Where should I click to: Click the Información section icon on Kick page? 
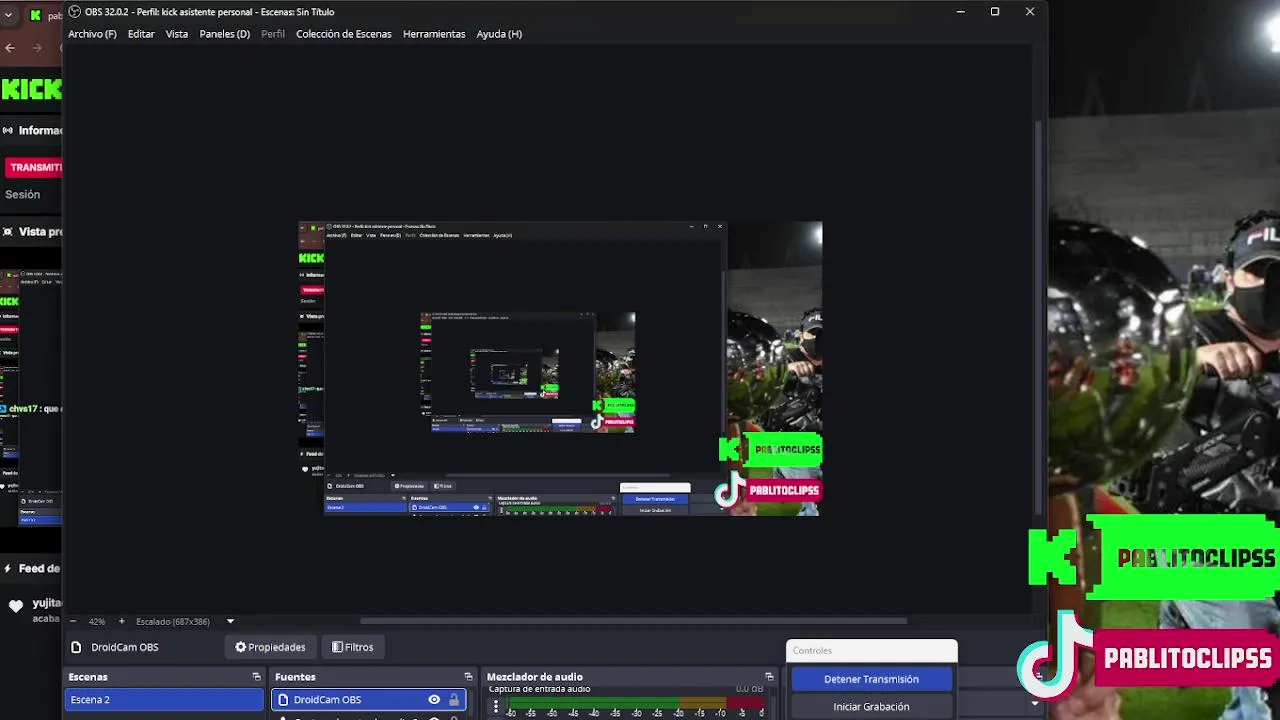(8, 130)
